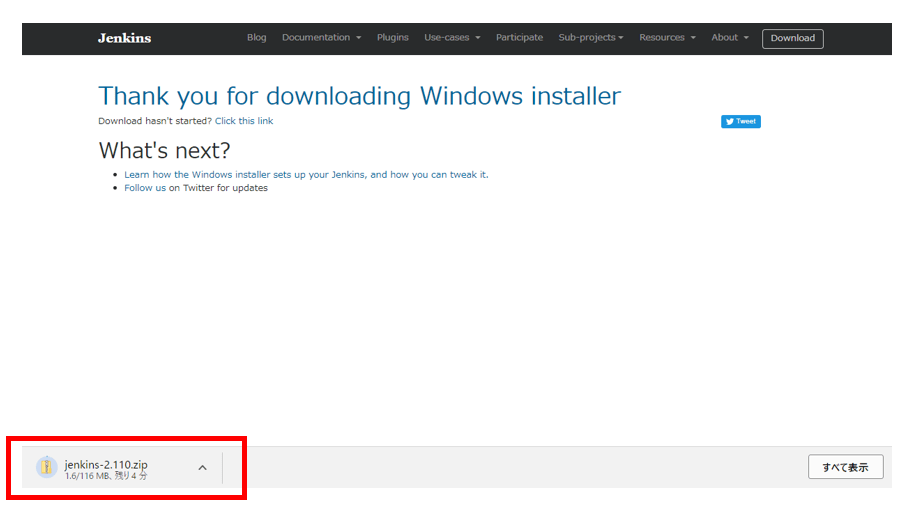Click the 'Click this link' download link
Viewport: 909px width, 510px height.
click(x=244, y=121)
